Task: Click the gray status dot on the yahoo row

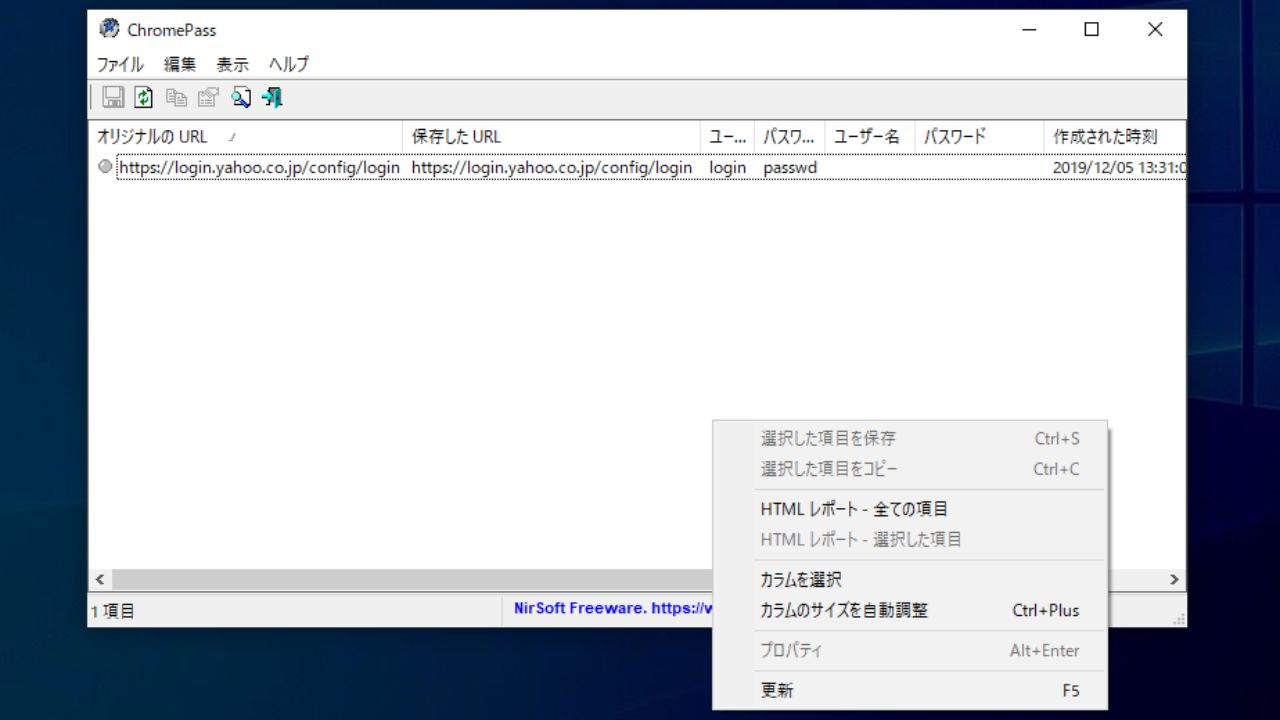Action: [105, 167]
